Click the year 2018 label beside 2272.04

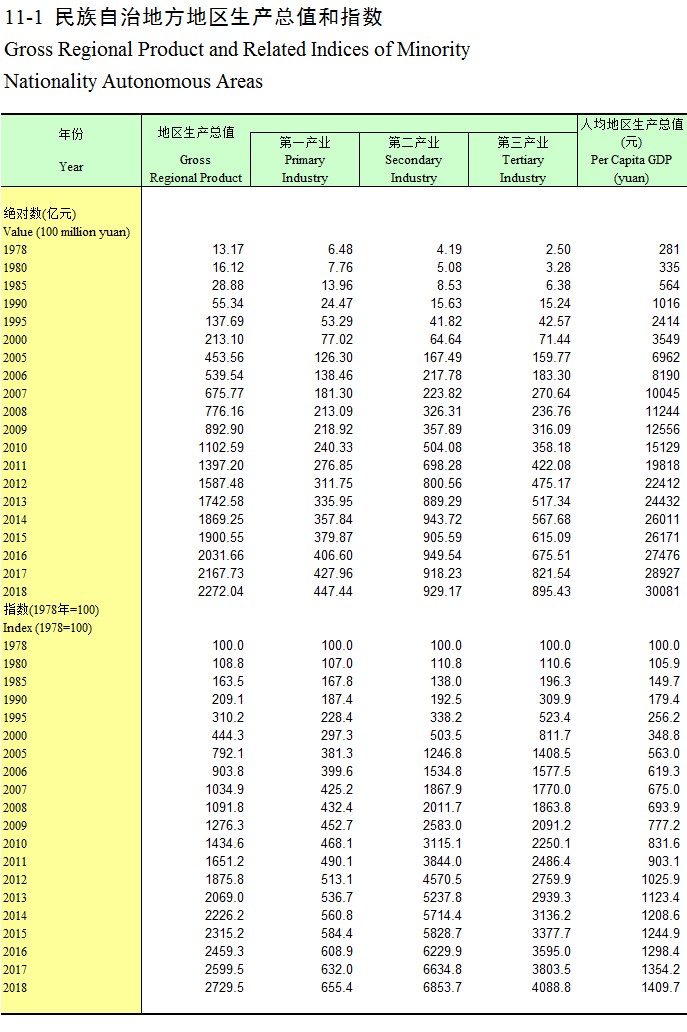pos(15,592)
